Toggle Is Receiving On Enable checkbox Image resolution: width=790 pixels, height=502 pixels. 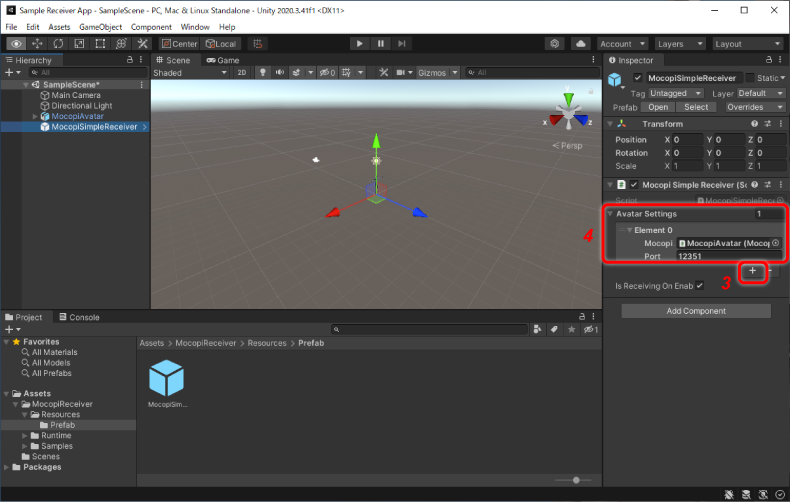coord(700,286)
